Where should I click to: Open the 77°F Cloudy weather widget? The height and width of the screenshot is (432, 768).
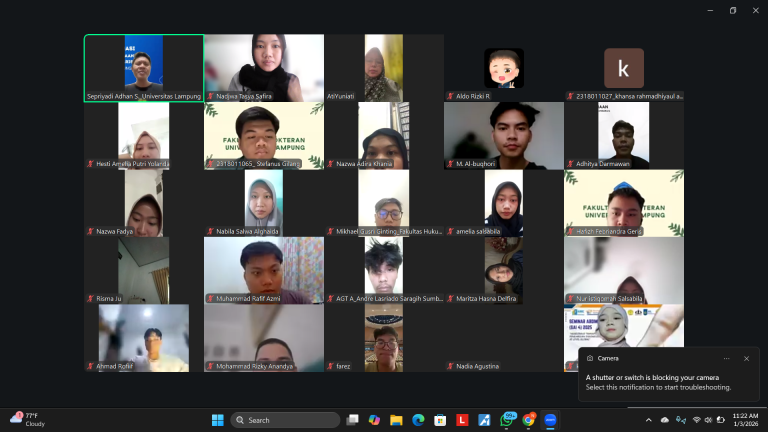point(27,420)
